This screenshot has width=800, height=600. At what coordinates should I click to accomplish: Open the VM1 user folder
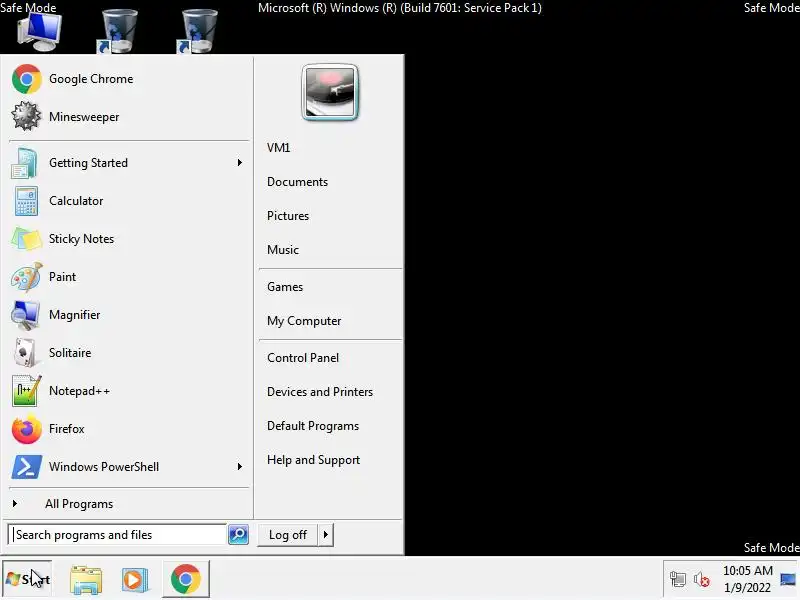(x=279, y=148)
